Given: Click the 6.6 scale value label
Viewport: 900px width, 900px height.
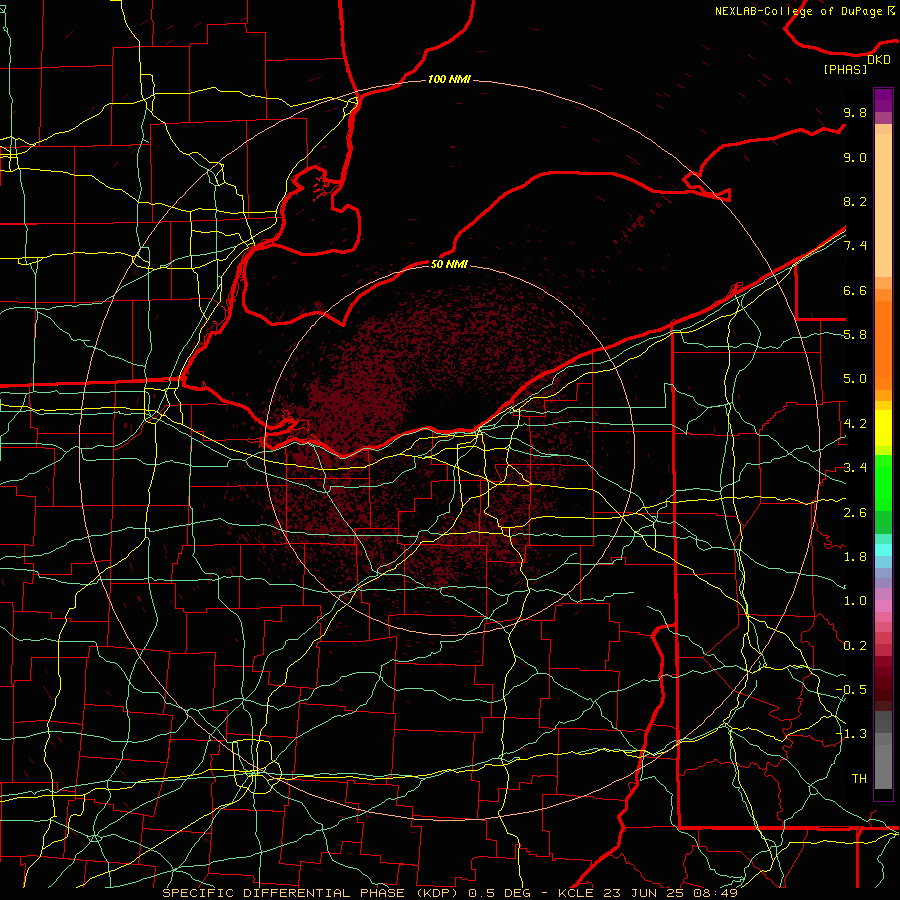Looking at the screenshot, I should [855, 290].
